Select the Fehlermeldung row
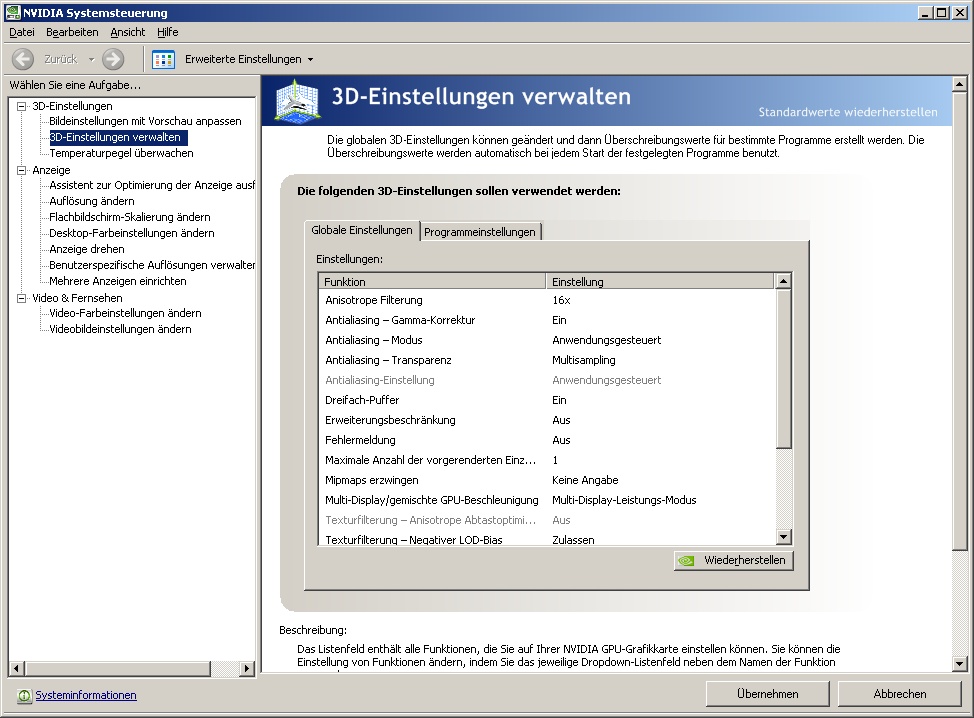This screenshot has width=974, height=718. pyautogui.click(x=547, y=440)
